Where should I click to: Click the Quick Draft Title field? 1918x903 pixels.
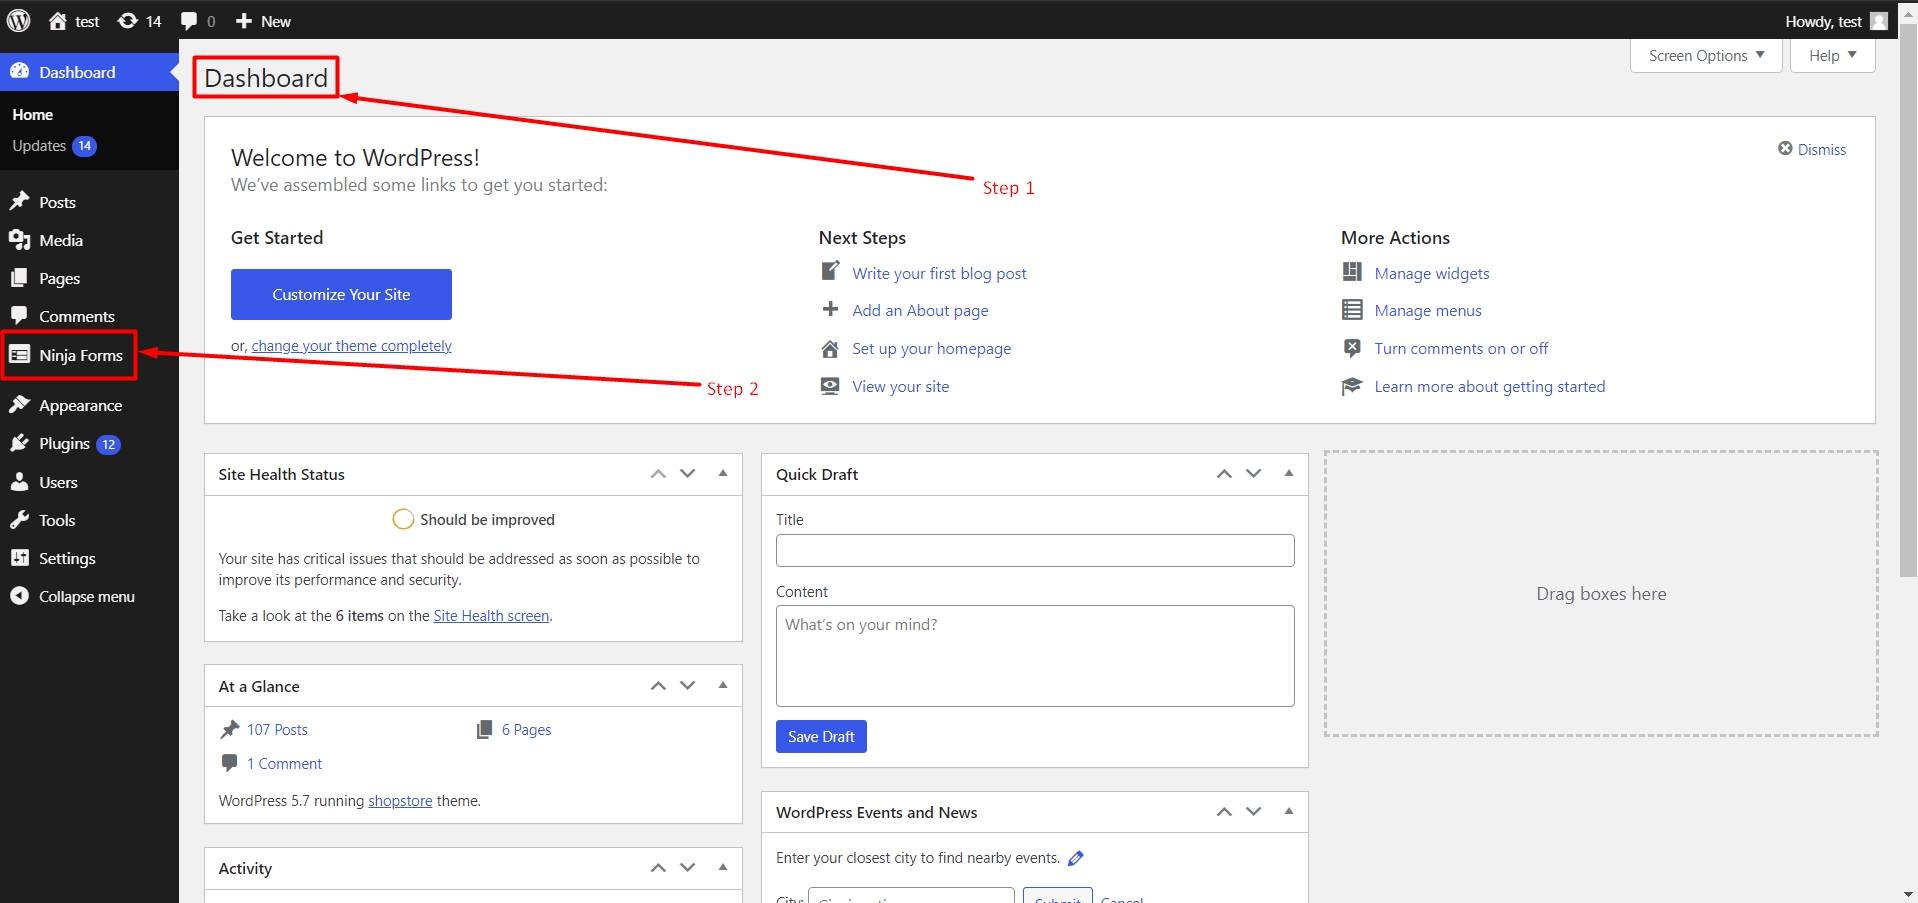[x=1035, y=550]
